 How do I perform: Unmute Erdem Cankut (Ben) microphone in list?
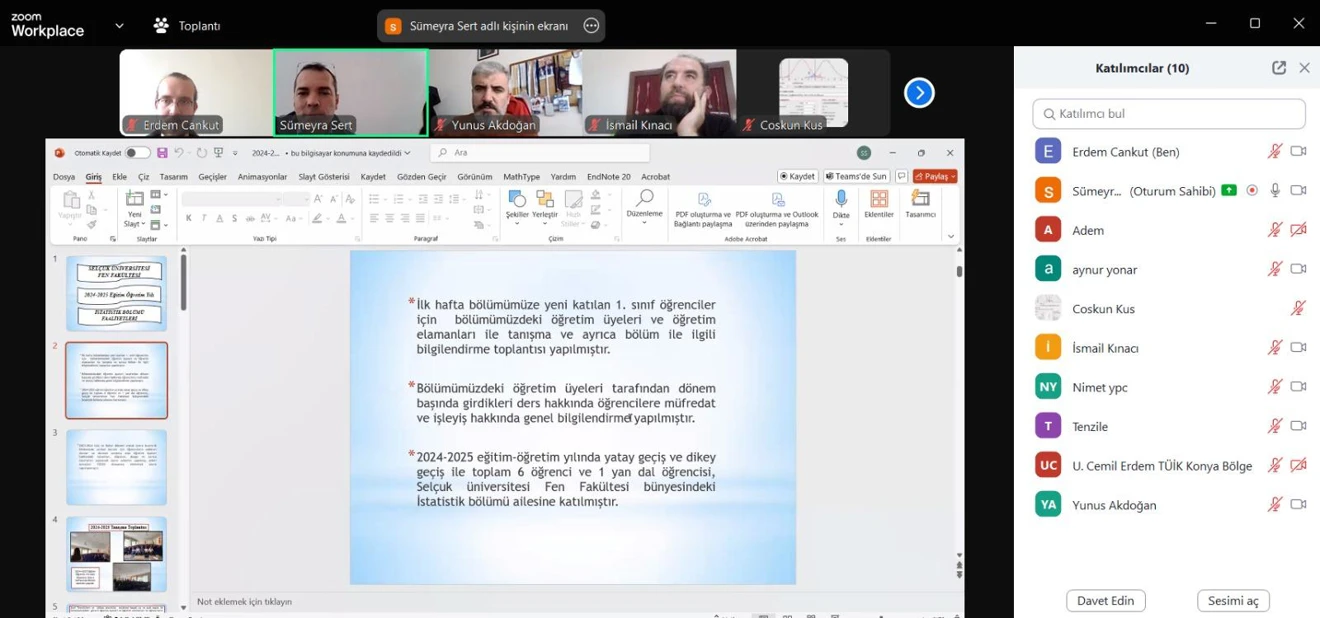[1275, 151]
